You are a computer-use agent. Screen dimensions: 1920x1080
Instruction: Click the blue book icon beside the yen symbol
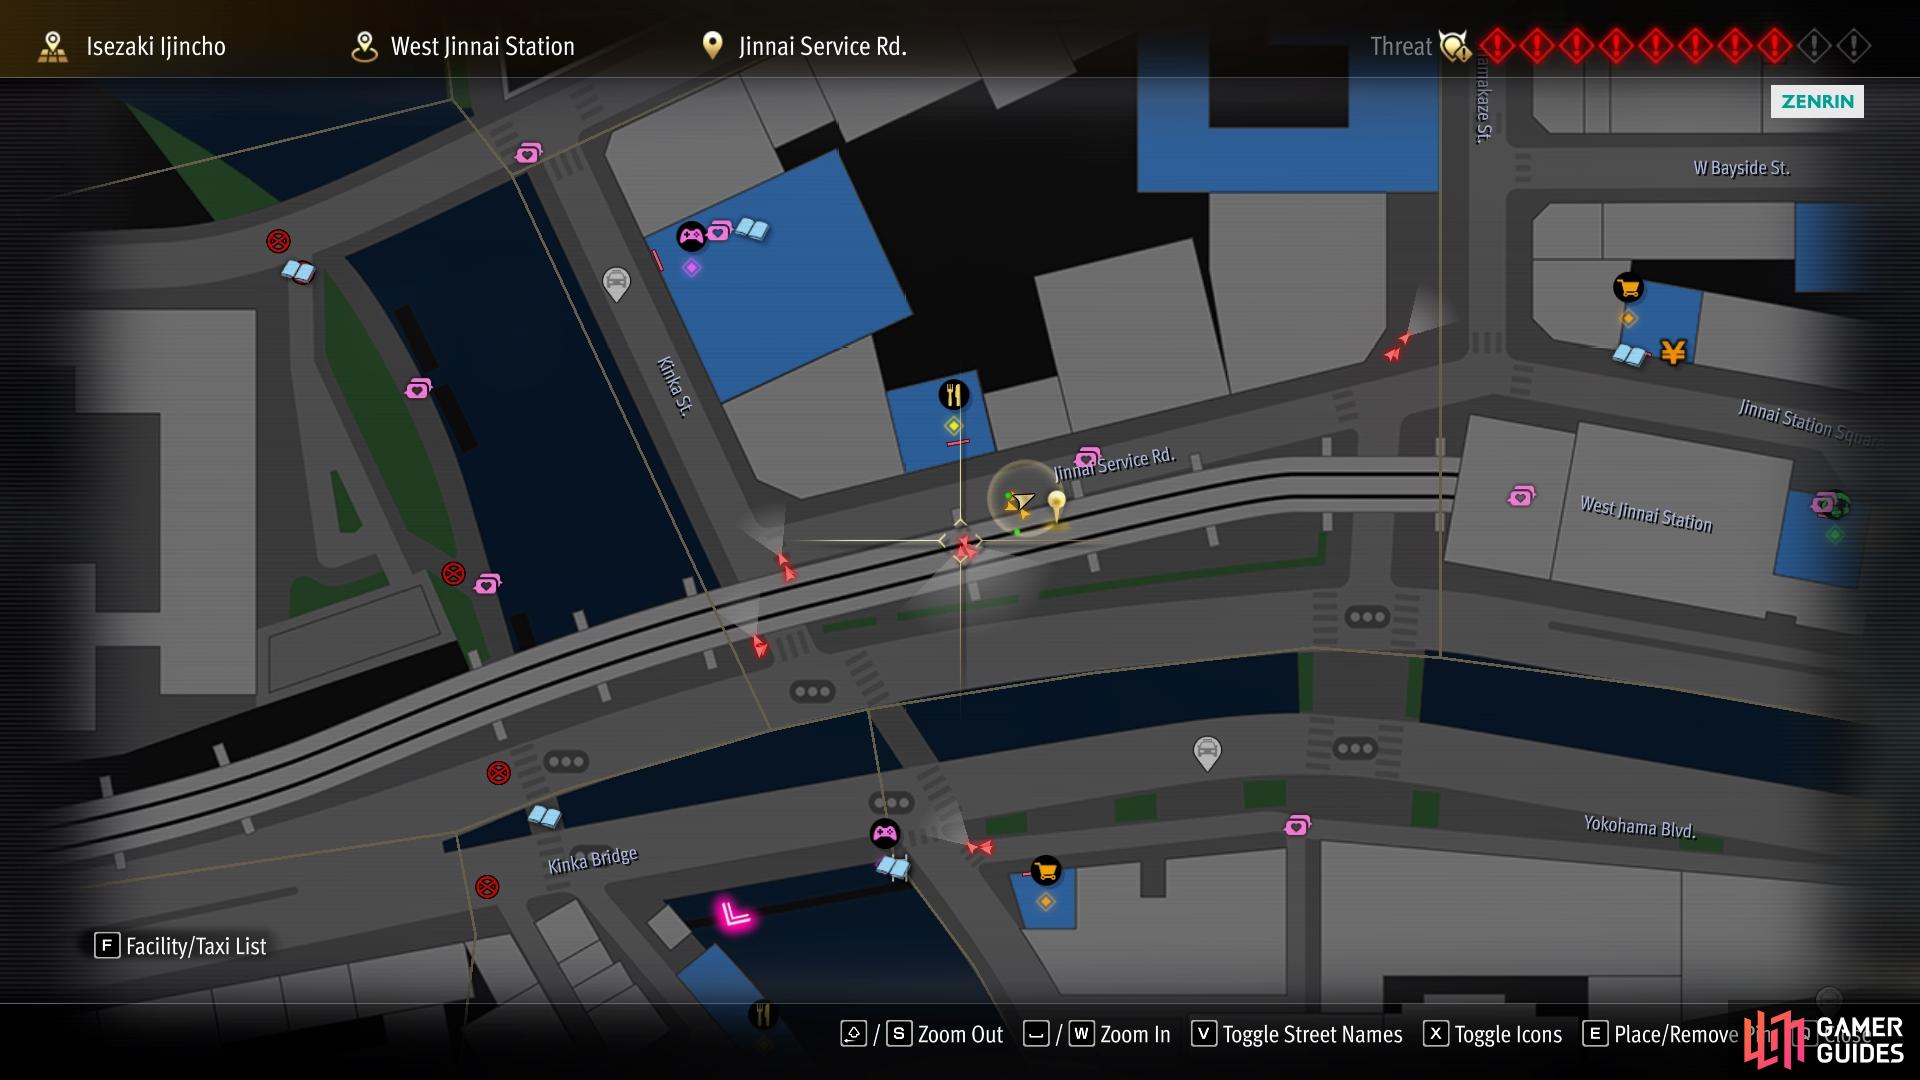pos(1629,354)
